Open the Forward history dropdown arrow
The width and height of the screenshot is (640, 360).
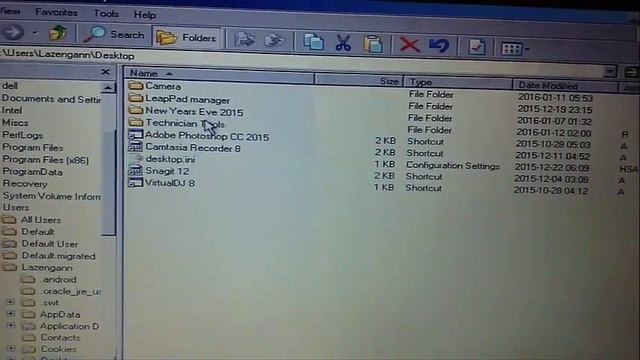click(x=35, y=32)
